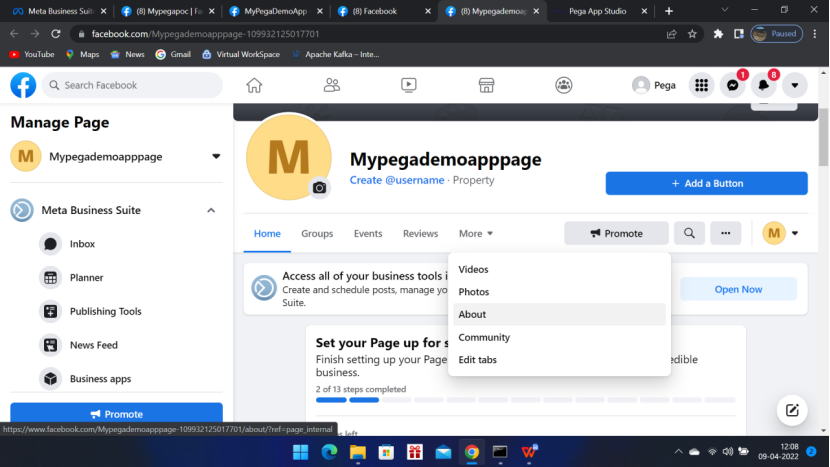Open File Explorer from the taskbar
The image size is (830, 467).
pos(358,452)
